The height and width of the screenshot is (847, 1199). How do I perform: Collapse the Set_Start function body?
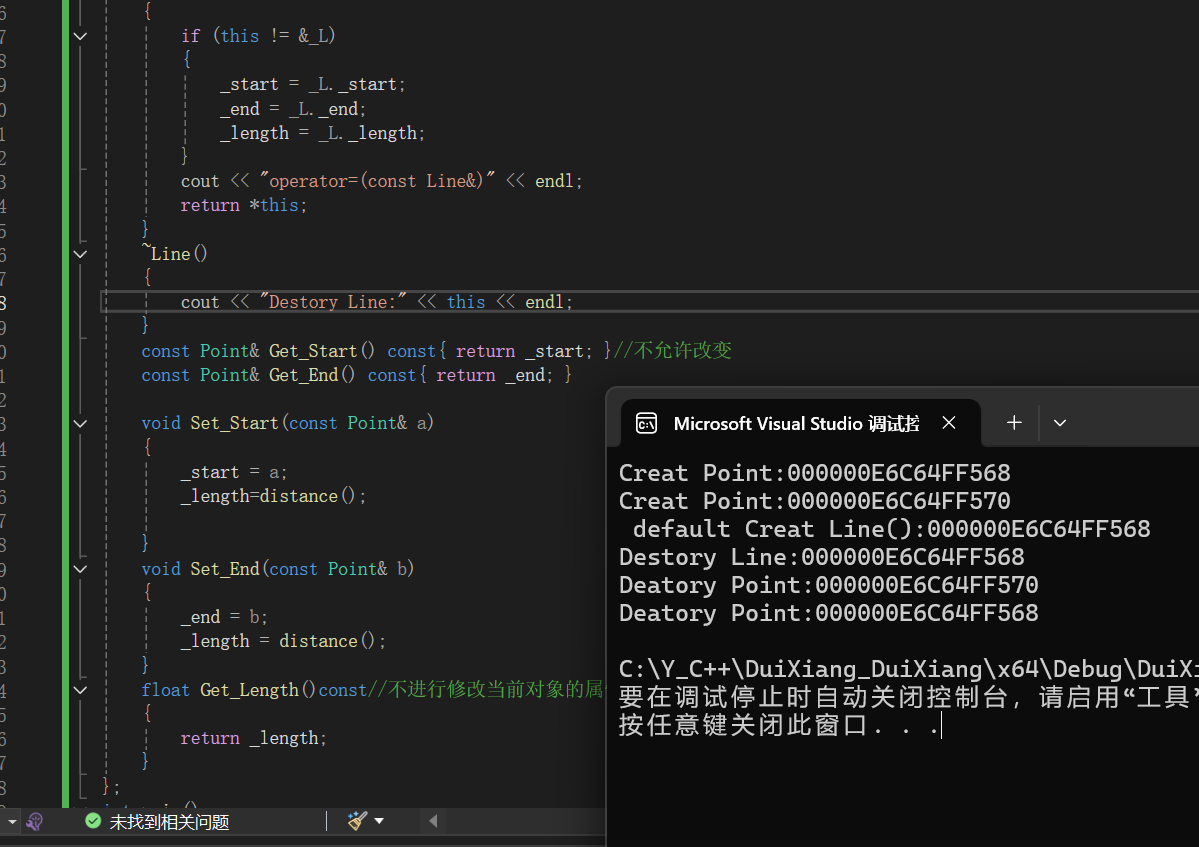[x=80, y=423]
